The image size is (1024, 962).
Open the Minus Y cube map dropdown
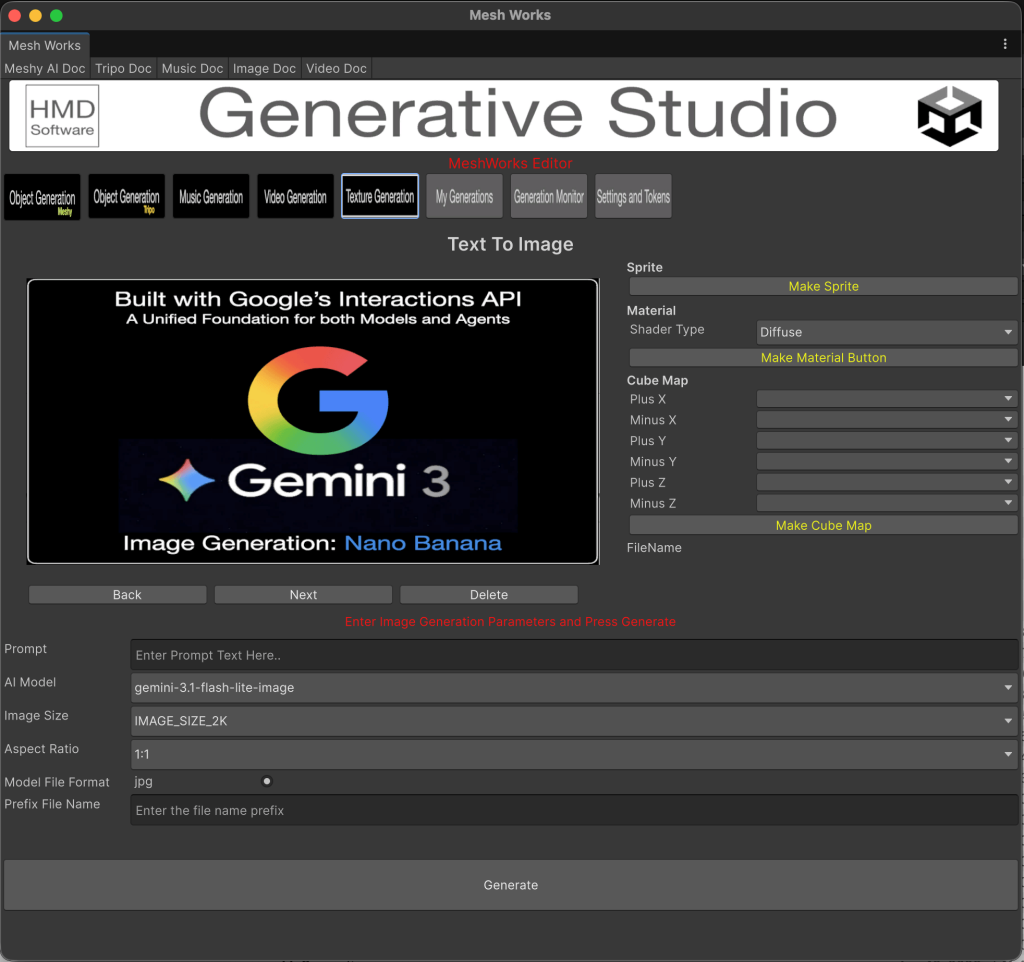887,461
